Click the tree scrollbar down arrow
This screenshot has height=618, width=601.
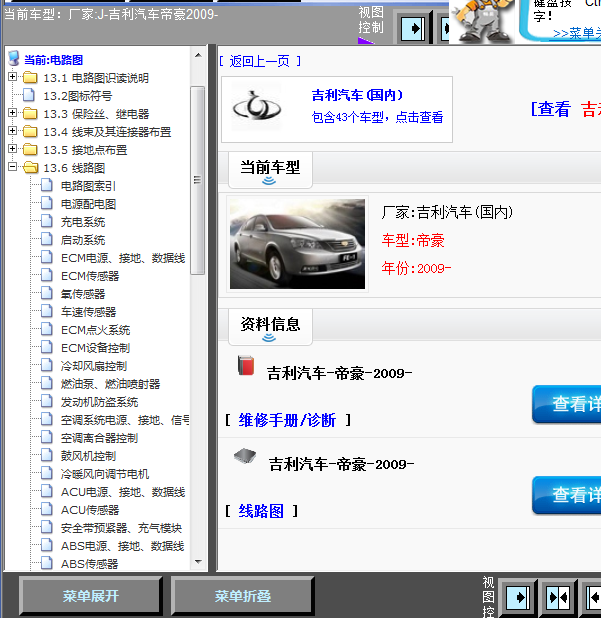(x=198, y=562)
